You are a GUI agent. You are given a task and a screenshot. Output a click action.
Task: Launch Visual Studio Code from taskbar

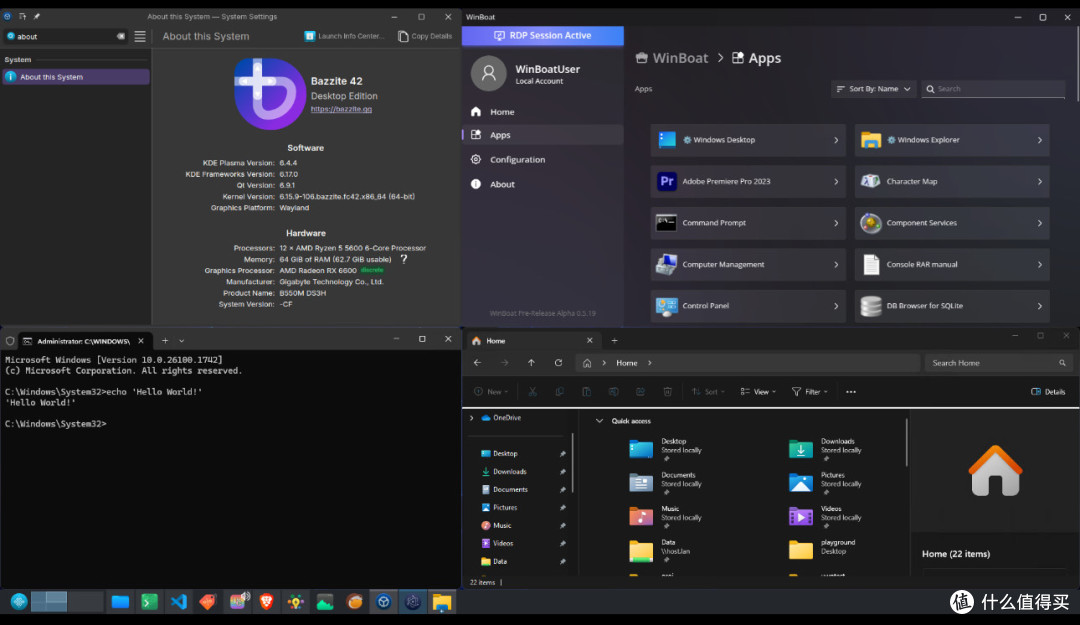pyautogui.click(x=178, y=602)
